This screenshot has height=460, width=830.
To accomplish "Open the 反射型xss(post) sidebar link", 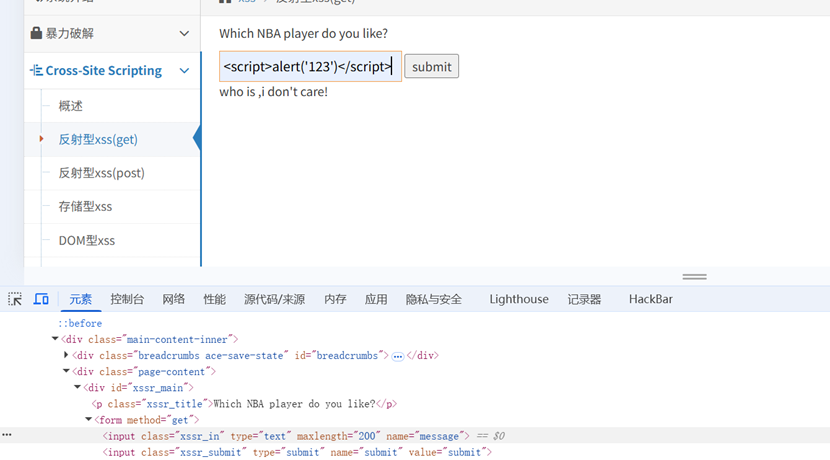I will pyautogui.click(x=101, y=173).
